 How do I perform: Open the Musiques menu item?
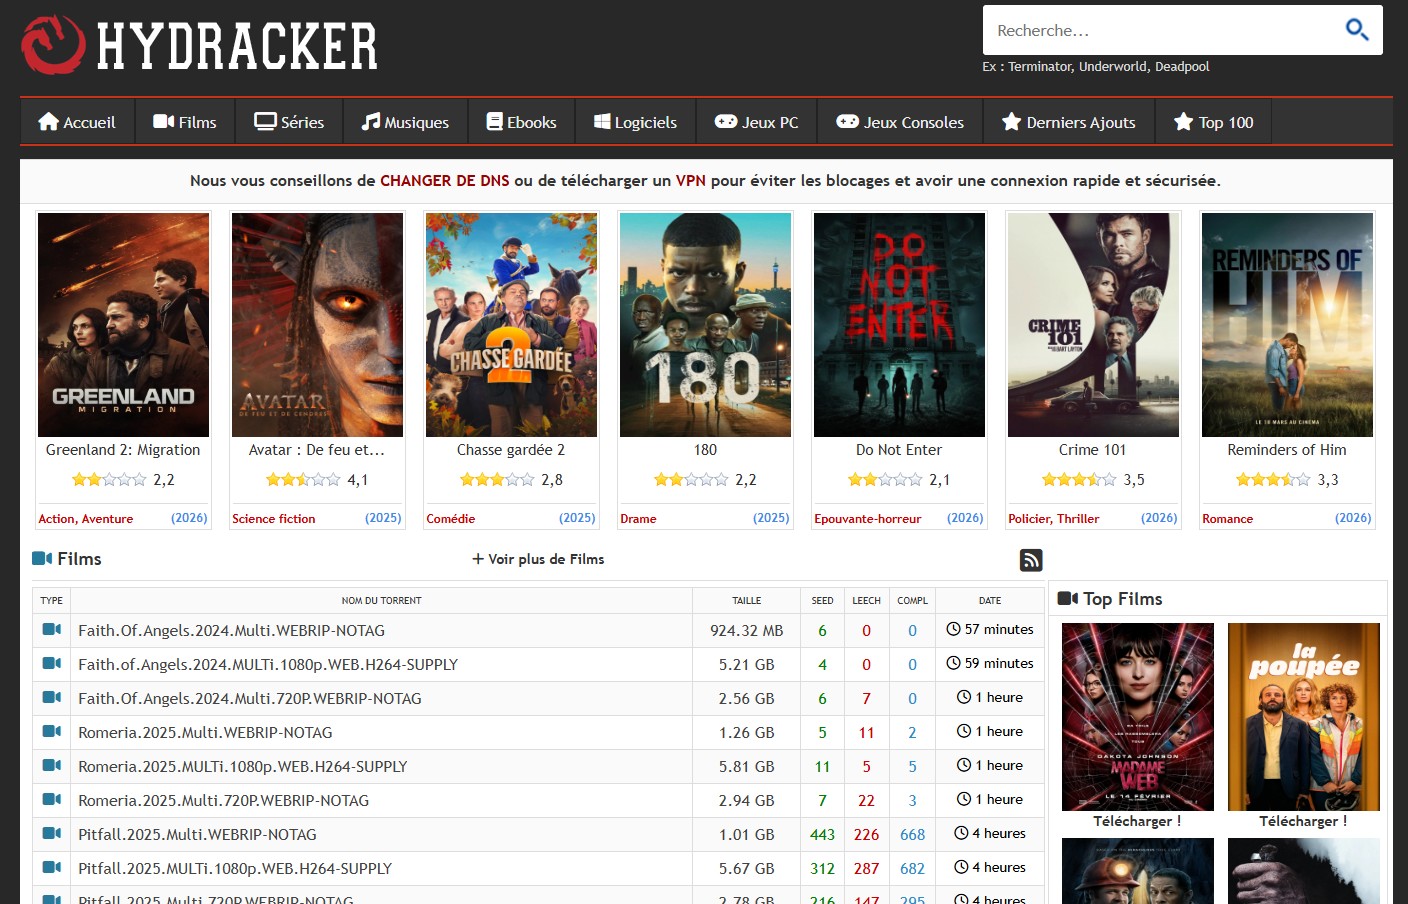tap(405, 122)
